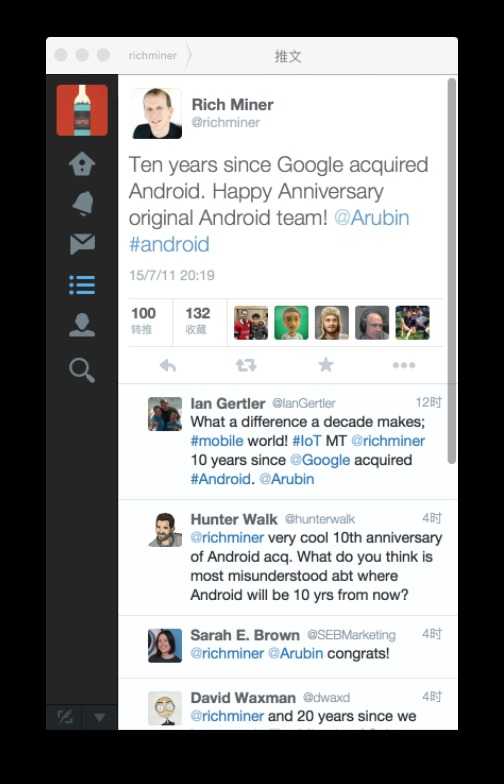The image size is (504, 784).
Task: Open the Search magnifier icon
Action: pyautogui.click(x=82, y=370)
